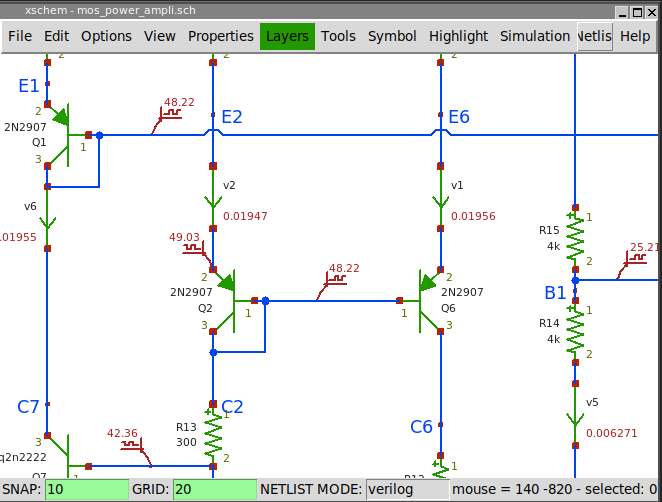The image size is (662, 502).
Task: Open the Symbol menu dropdown
Action: click(392, 36)
